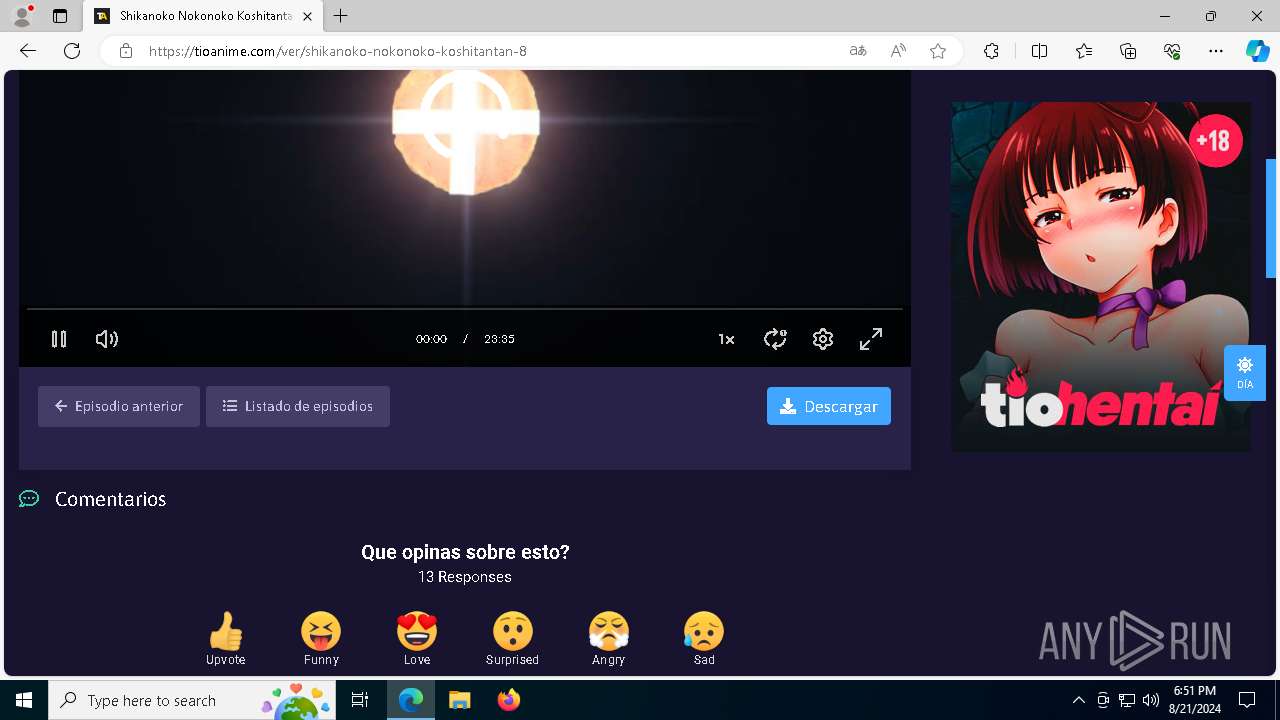
Task: Open Windows Start menu
Action: (24, 700)
